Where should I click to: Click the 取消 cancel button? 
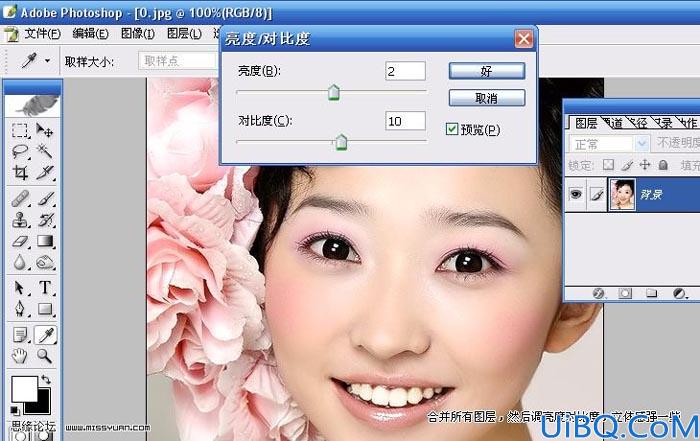(x=487, y=98)
